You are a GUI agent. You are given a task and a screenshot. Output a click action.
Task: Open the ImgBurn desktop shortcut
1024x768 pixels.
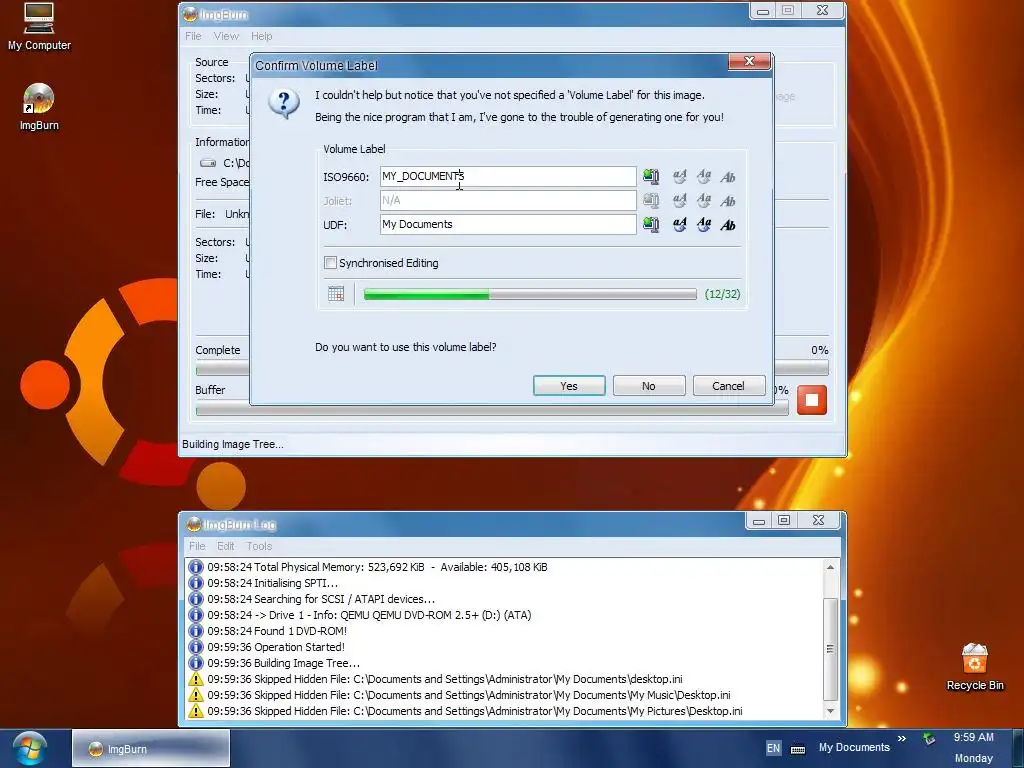[39, 108]
